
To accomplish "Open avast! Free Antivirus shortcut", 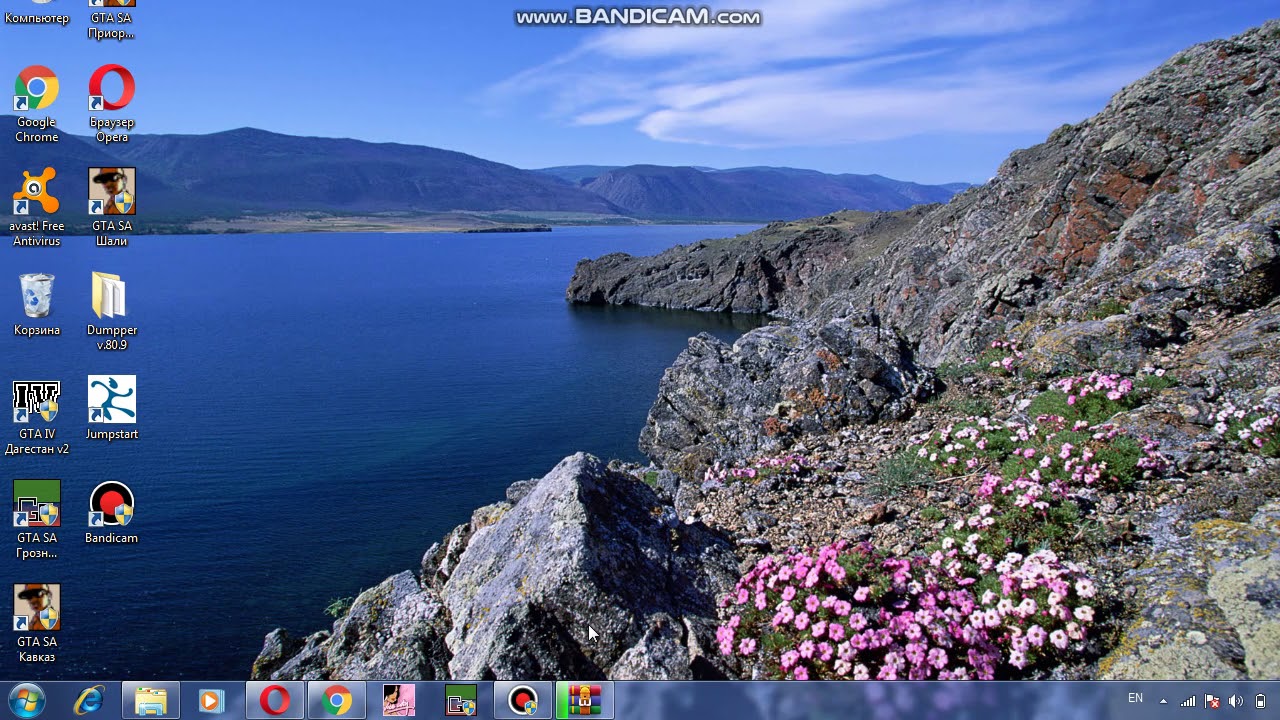I will point(37,208).
